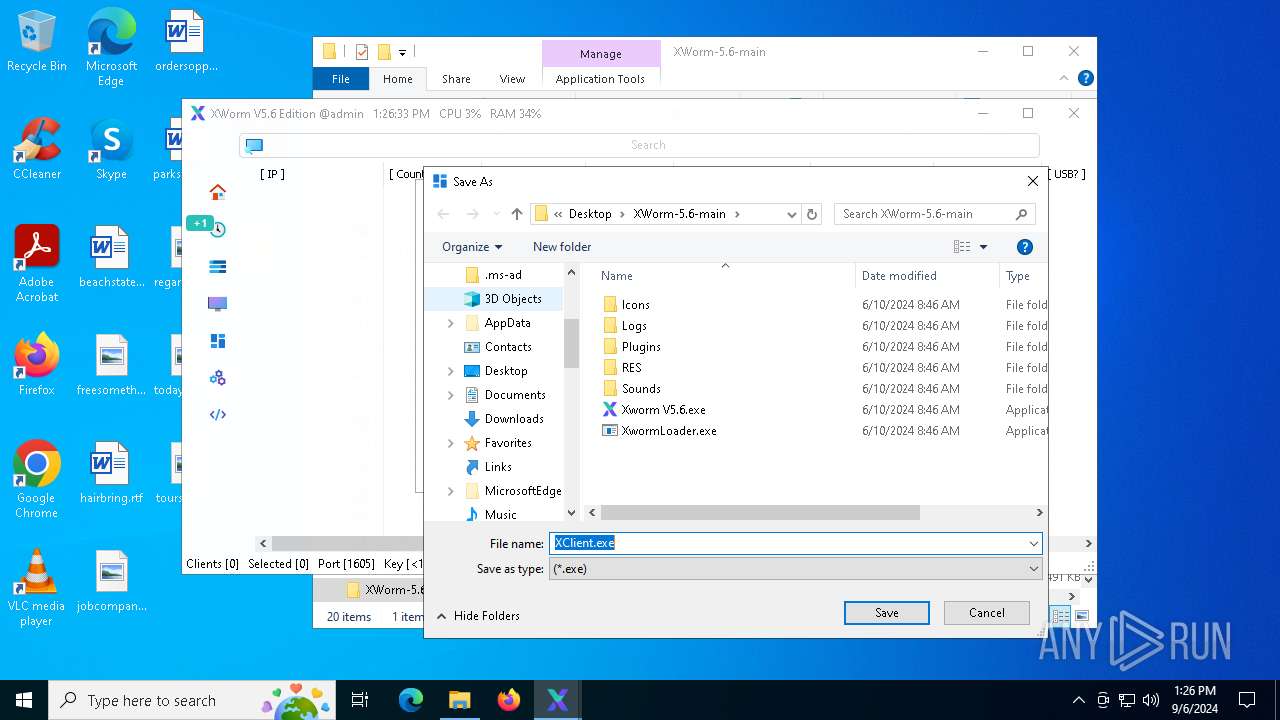The height and width of the screenshot is (720, 1280).
Task: Switch to the Home ribbon tab
Action: (397, 79)
